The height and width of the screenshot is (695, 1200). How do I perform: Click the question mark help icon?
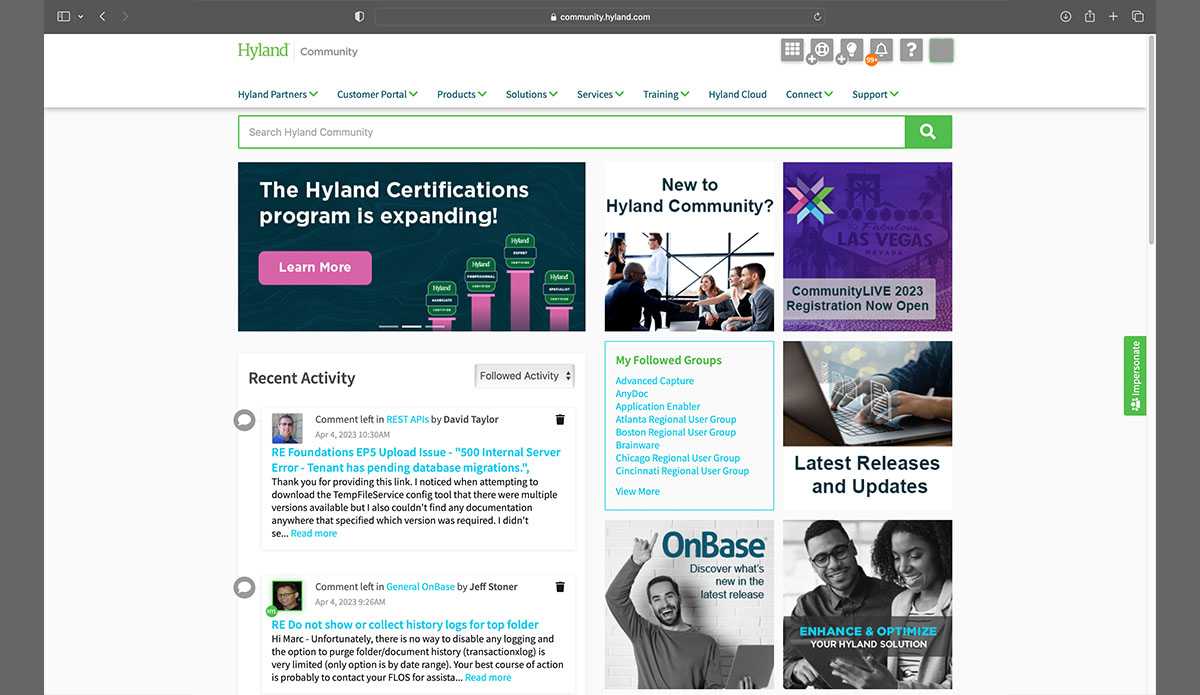(x=910, y=50)
